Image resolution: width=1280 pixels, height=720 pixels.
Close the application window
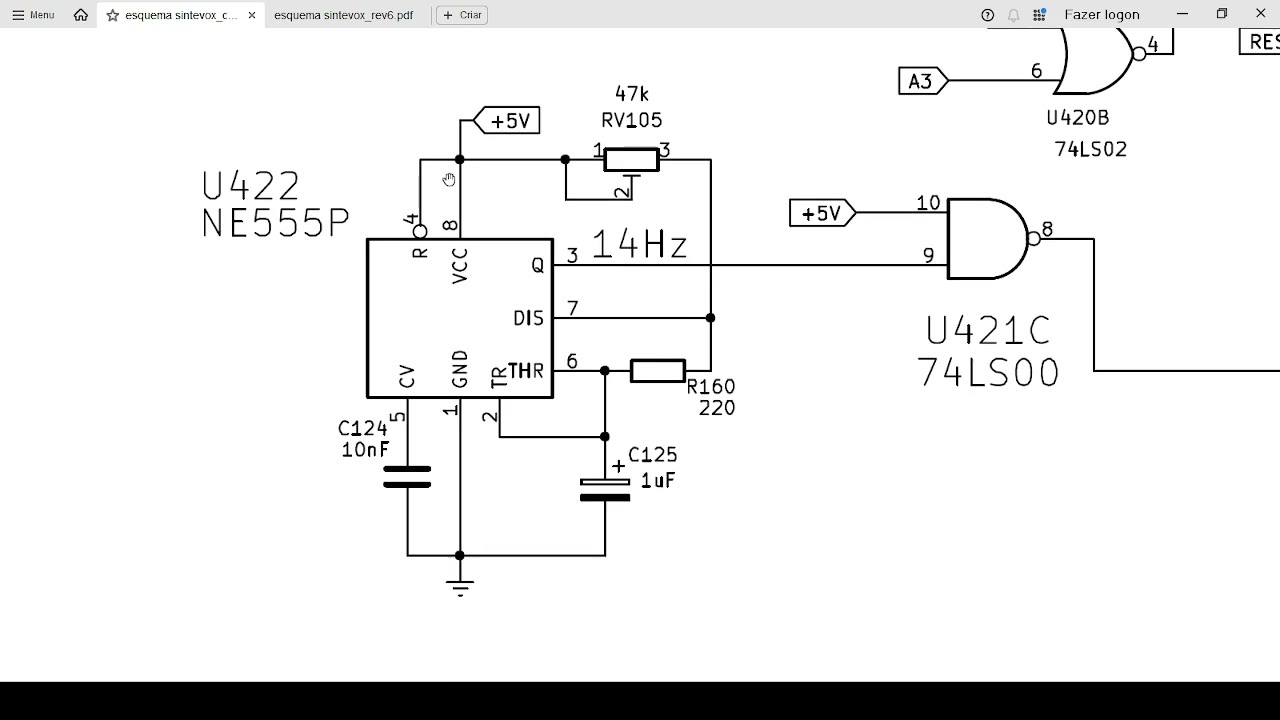(x=1260, y=14)
